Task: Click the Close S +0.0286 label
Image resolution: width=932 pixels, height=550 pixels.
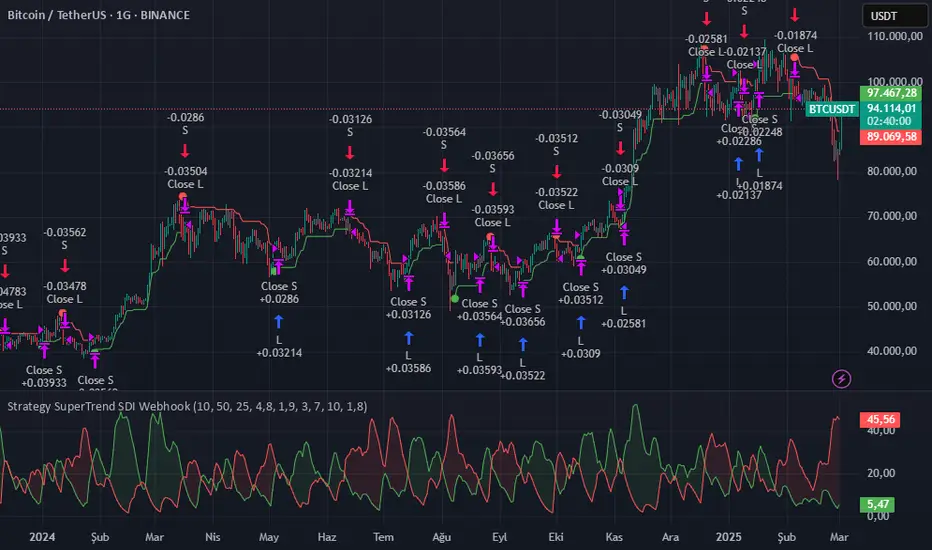Action: pos(279,293)
